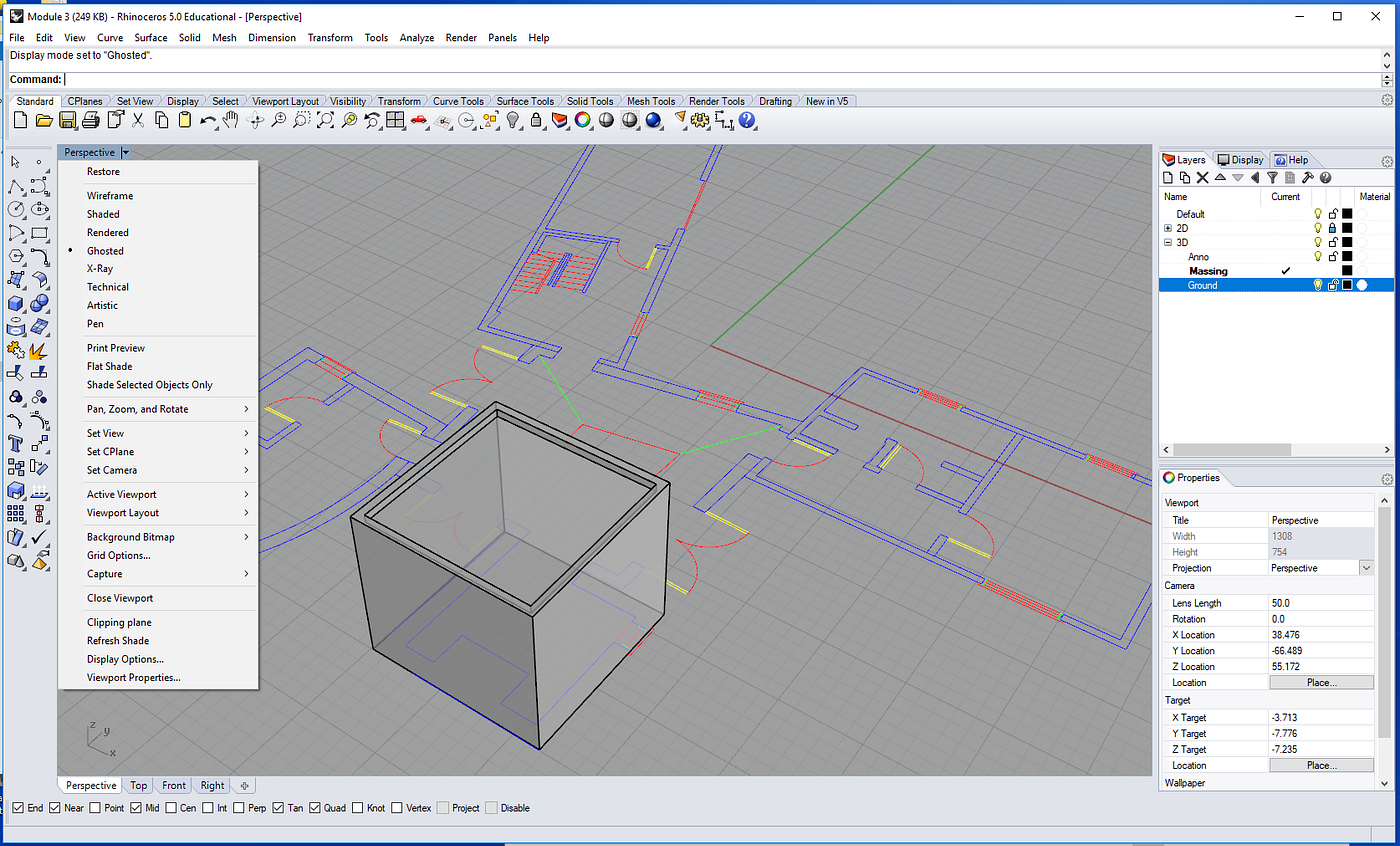Click the Box solid tool icon
1400x846 pixels.
15,304
